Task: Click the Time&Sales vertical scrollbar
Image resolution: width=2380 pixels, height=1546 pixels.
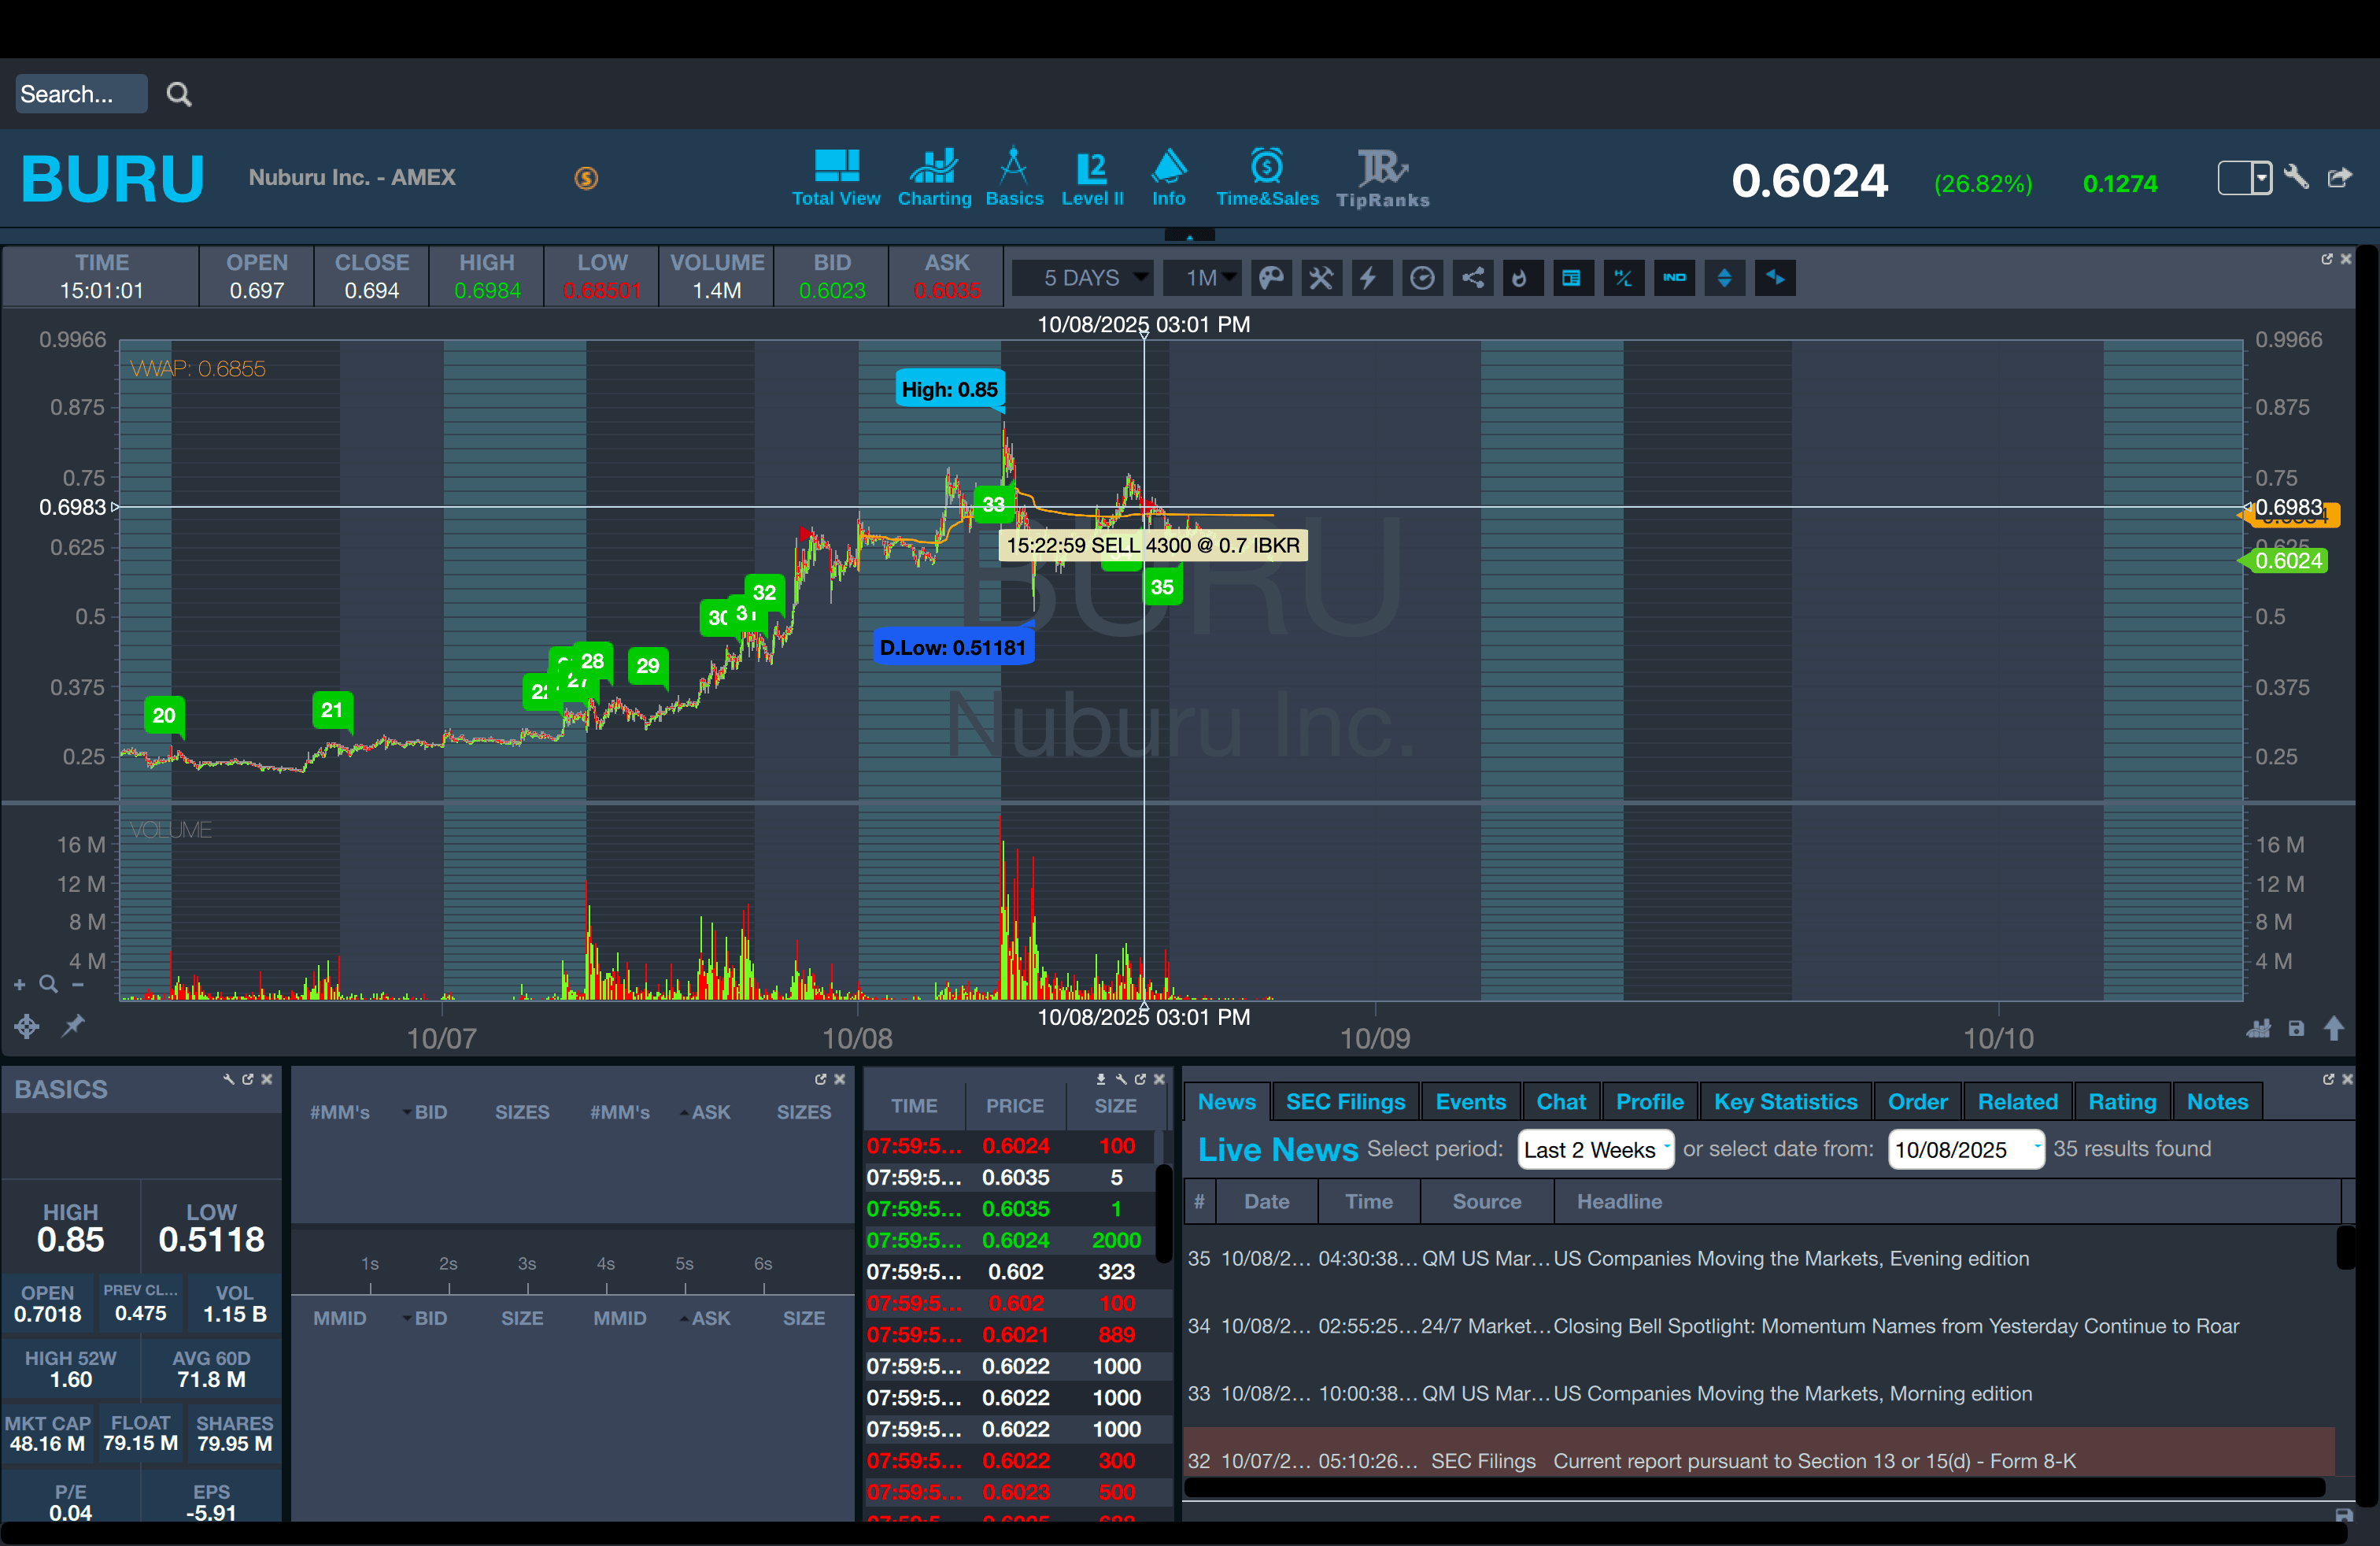Action: [1163, 1214]
